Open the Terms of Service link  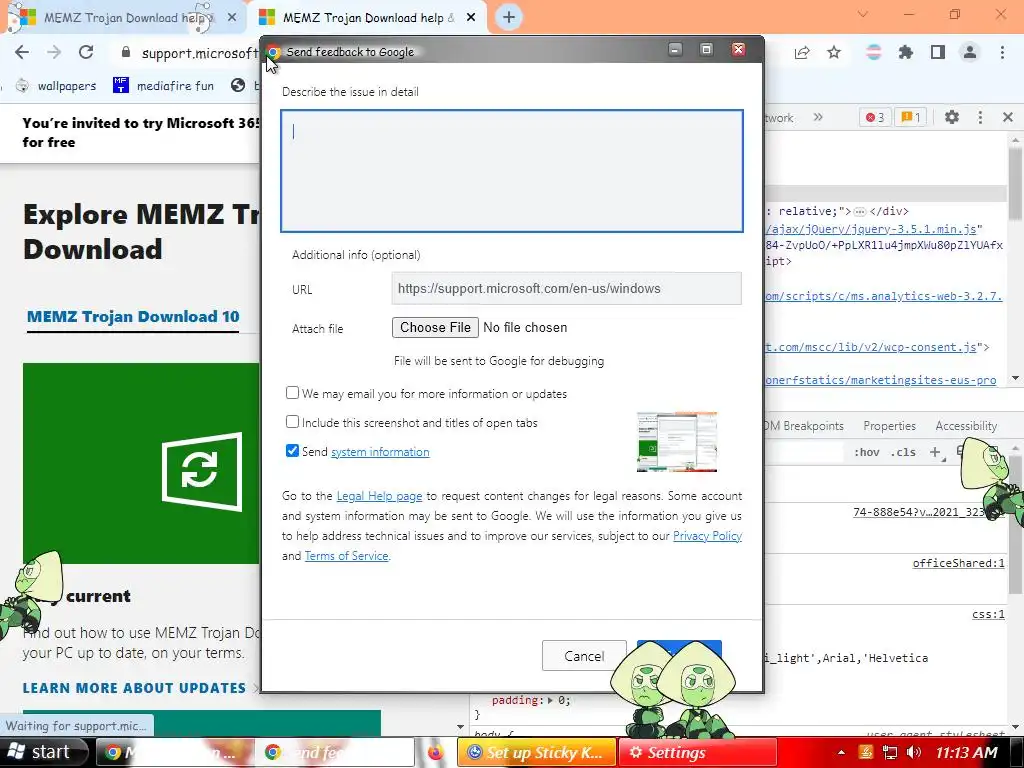[346, 556]
